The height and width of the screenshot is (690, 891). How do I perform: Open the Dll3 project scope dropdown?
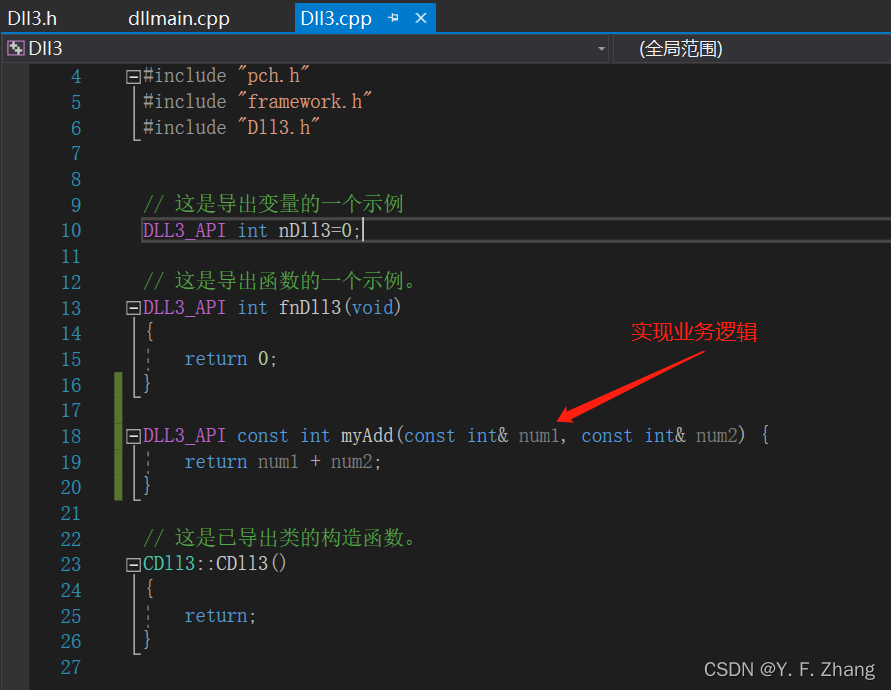click(307, 49)
